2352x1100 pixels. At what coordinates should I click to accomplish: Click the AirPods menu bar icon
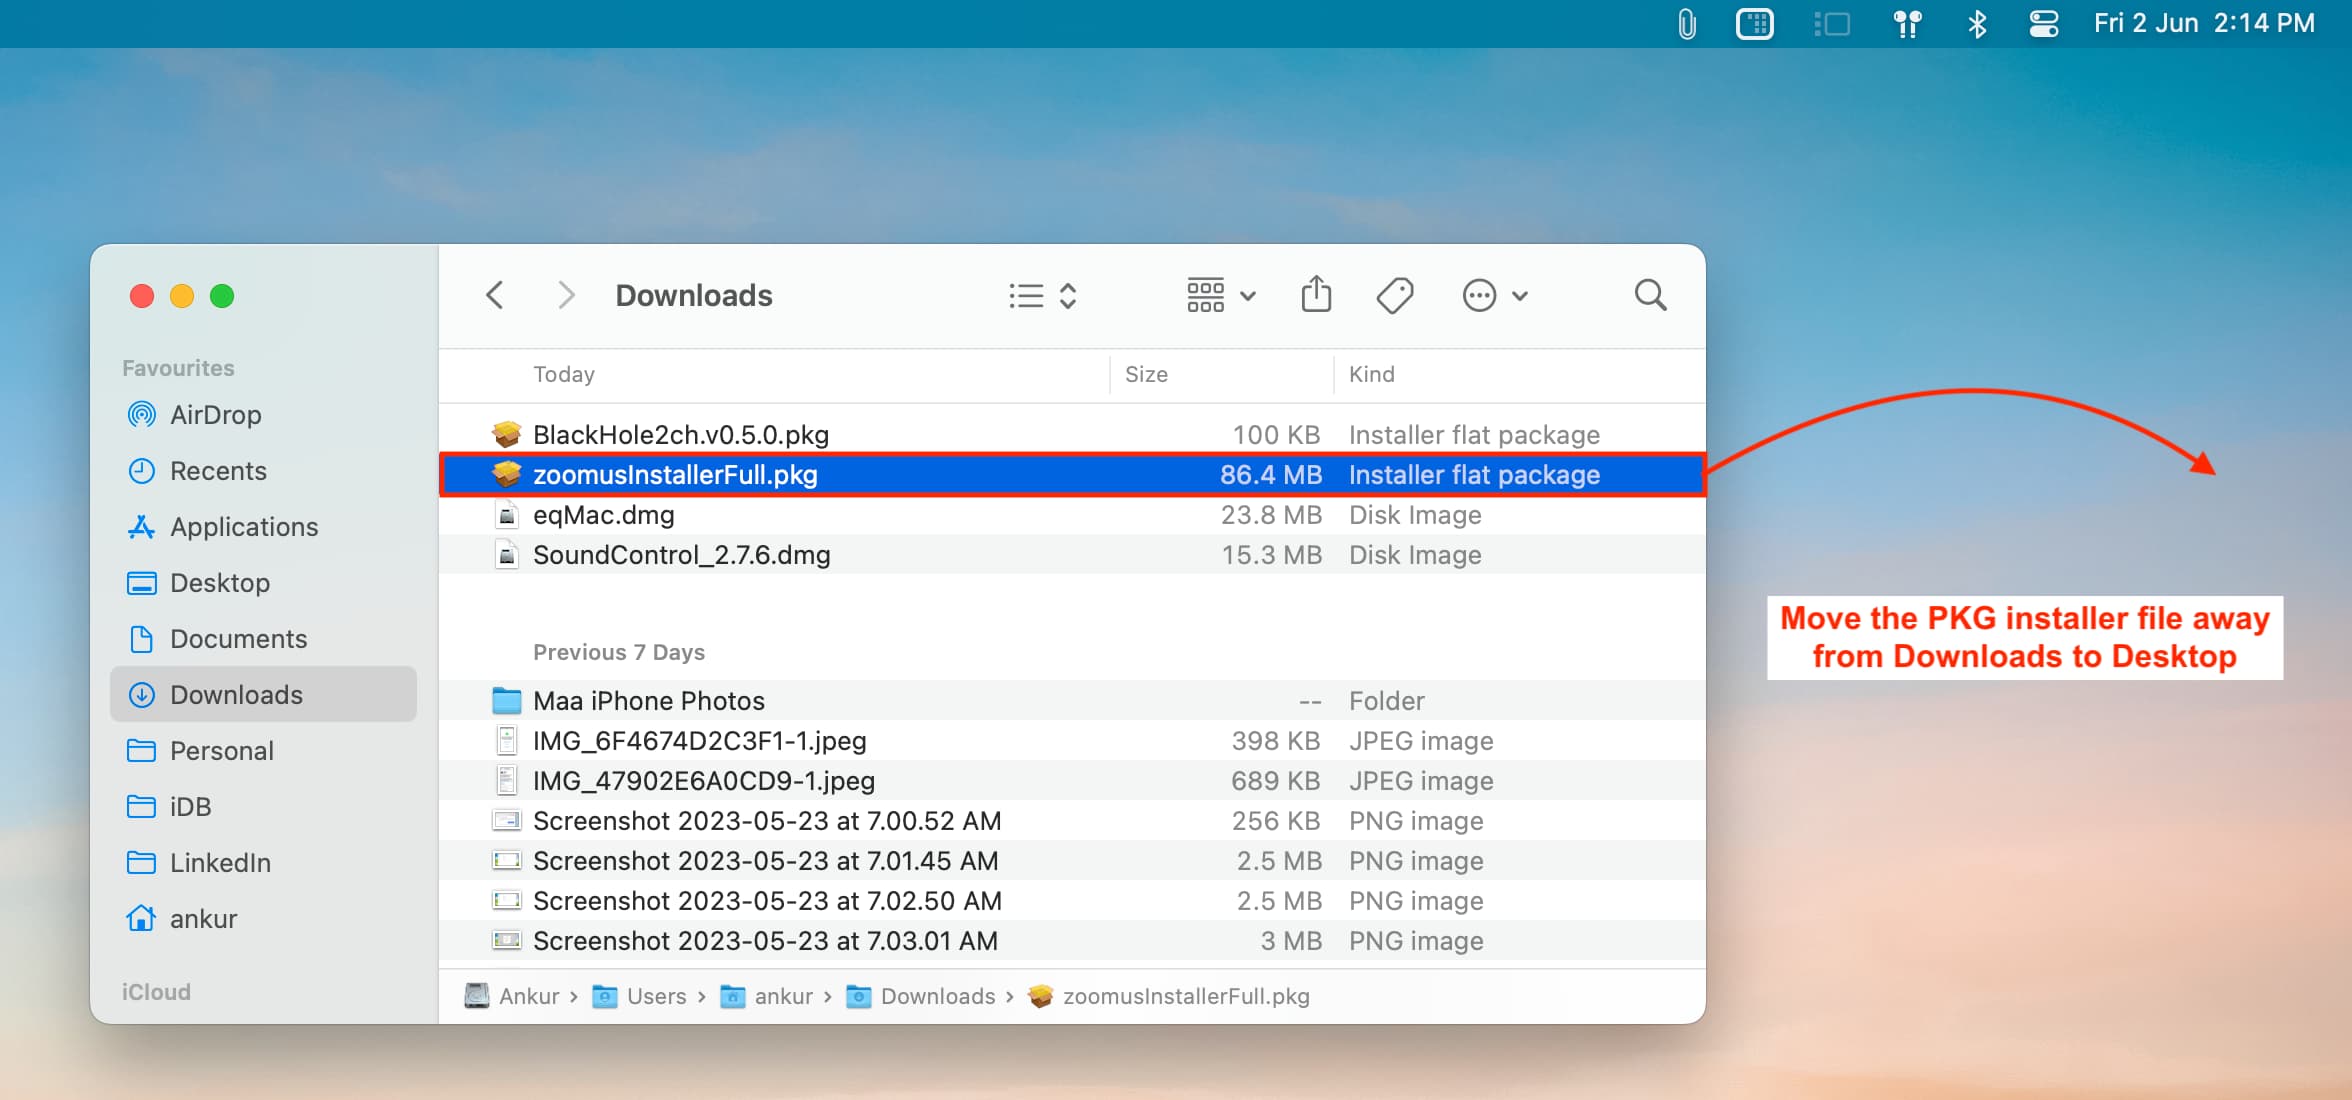[1907, 23]
